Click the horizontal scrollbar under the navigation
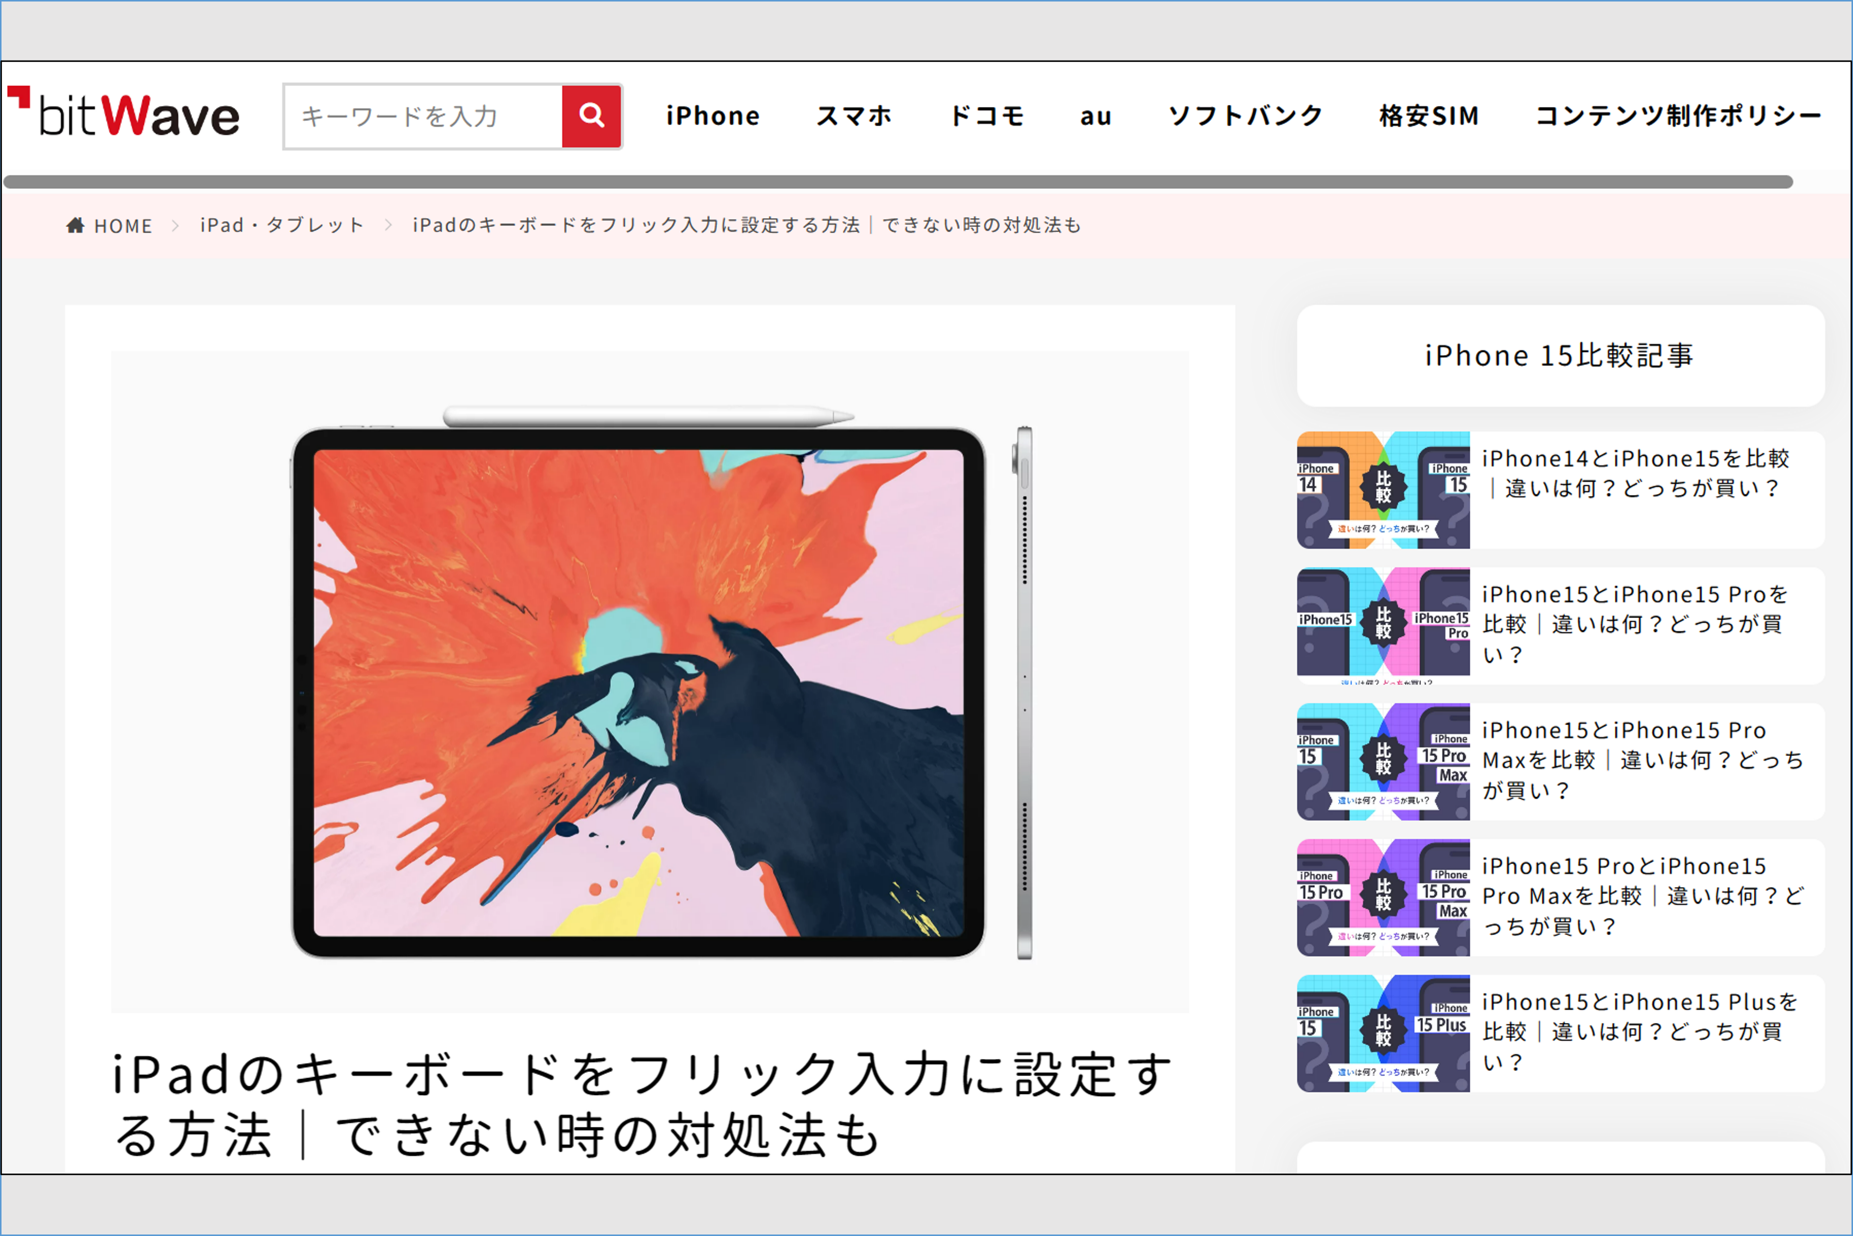 click(898, 182)
